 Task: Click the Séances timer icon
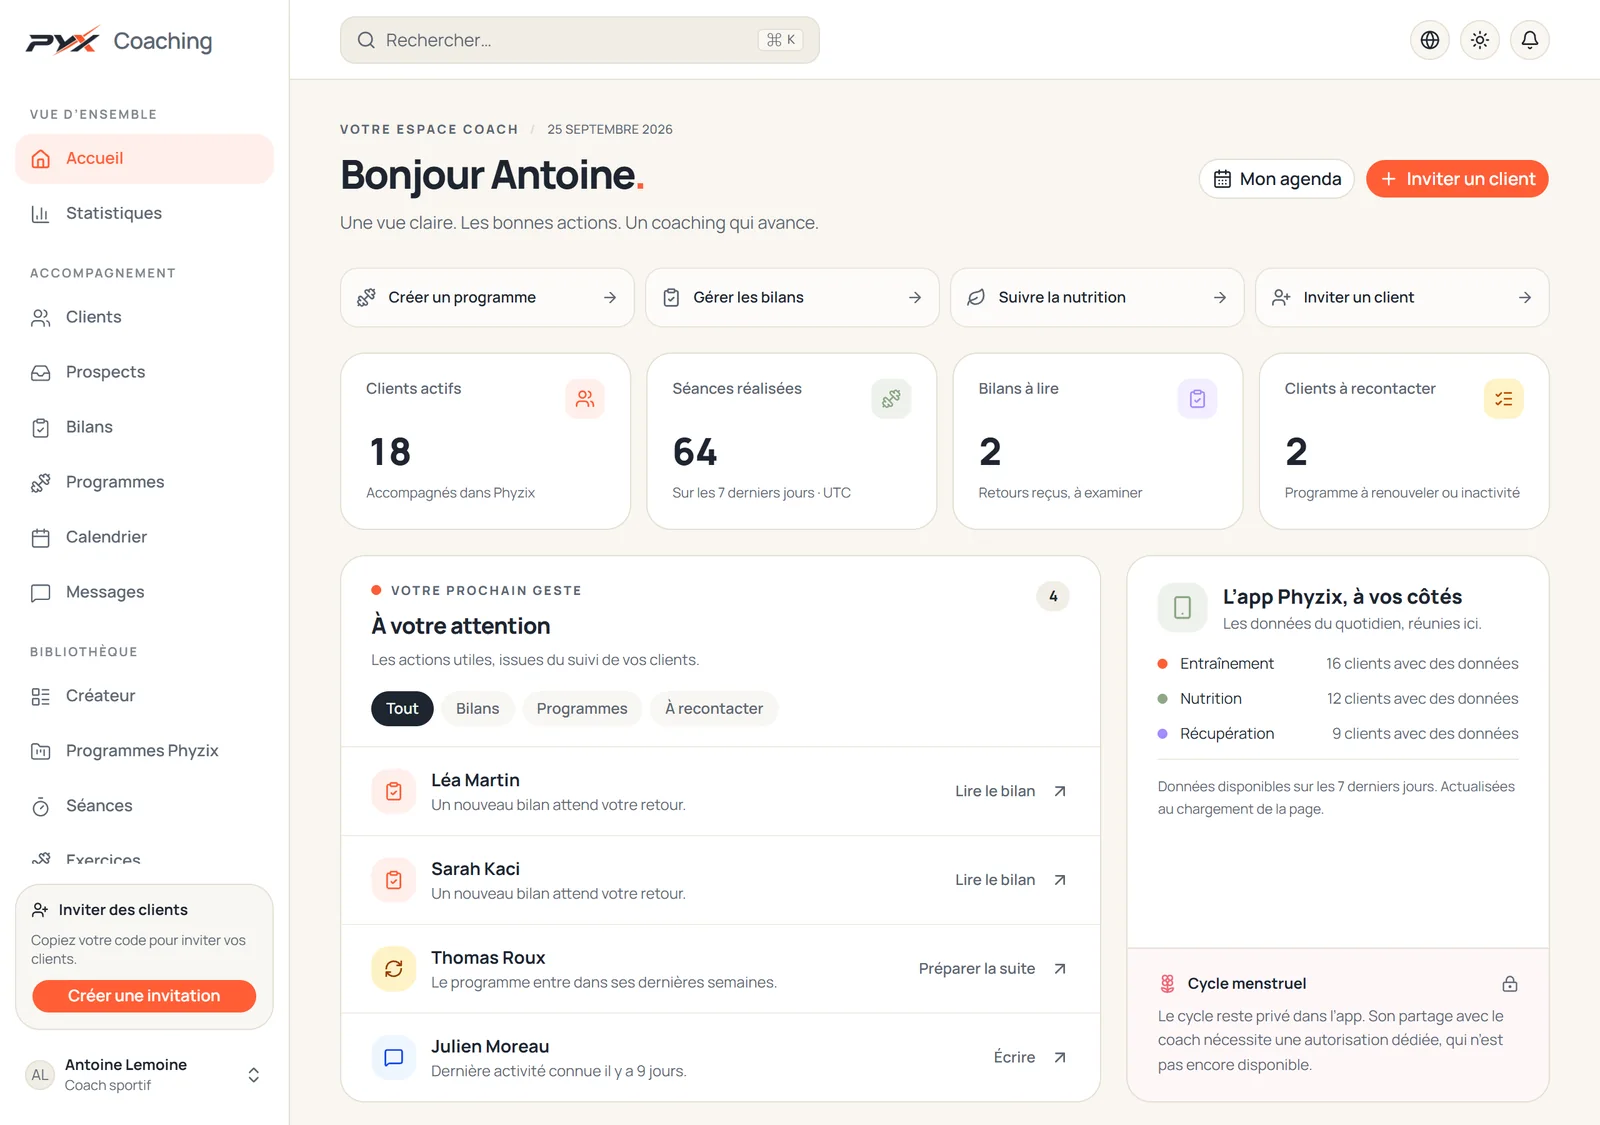click(x=41, y=807)
